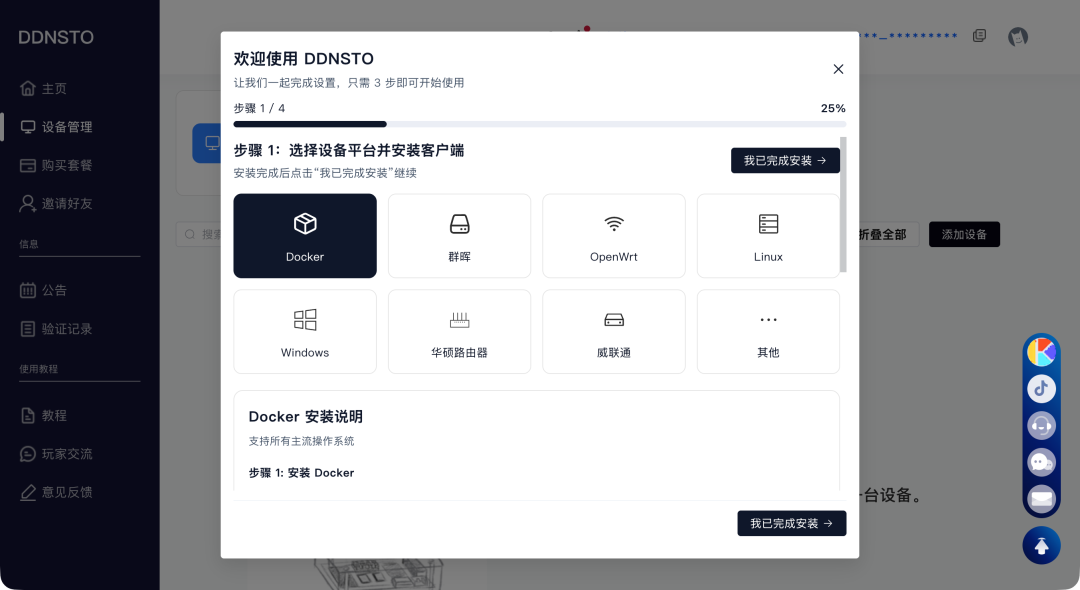Viewport: 1080px width, 590px height.
Task: Click the OpenWrt wifi icon
Action: [614, 224]
